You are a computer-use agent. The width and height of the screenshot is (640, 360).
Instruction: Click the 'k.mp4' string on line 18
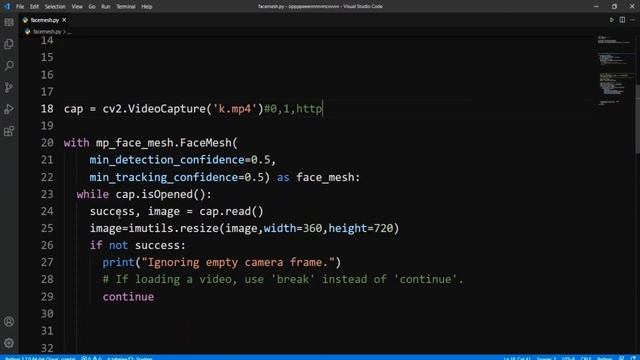[235, 109]
